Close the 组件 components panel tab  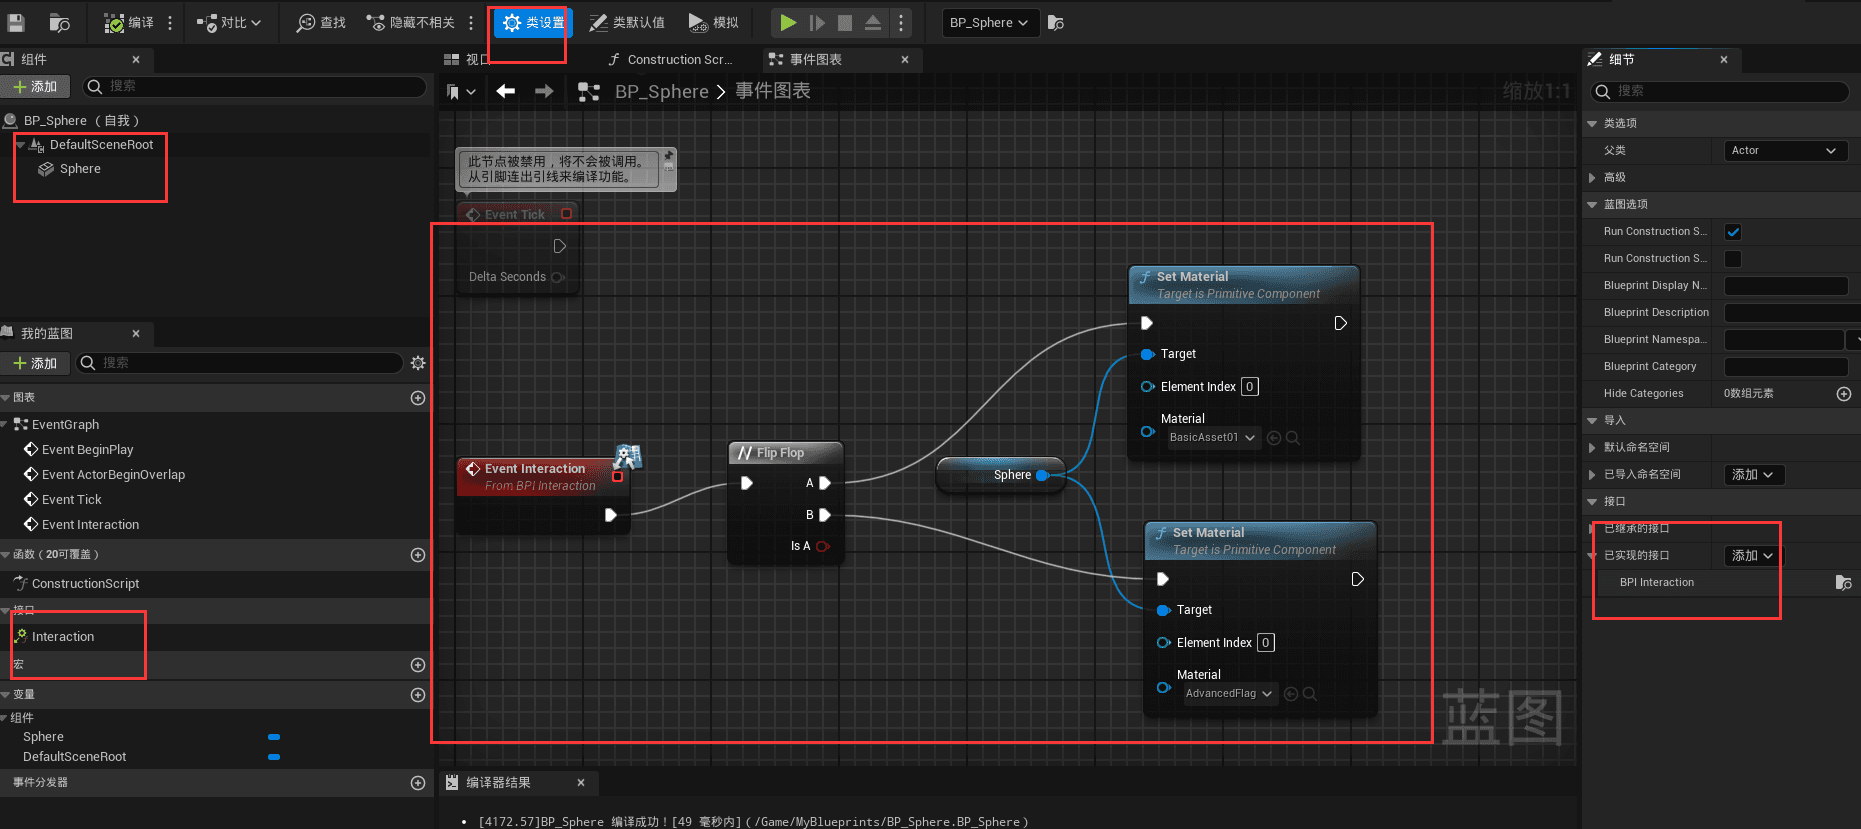[x=136, y=60]
